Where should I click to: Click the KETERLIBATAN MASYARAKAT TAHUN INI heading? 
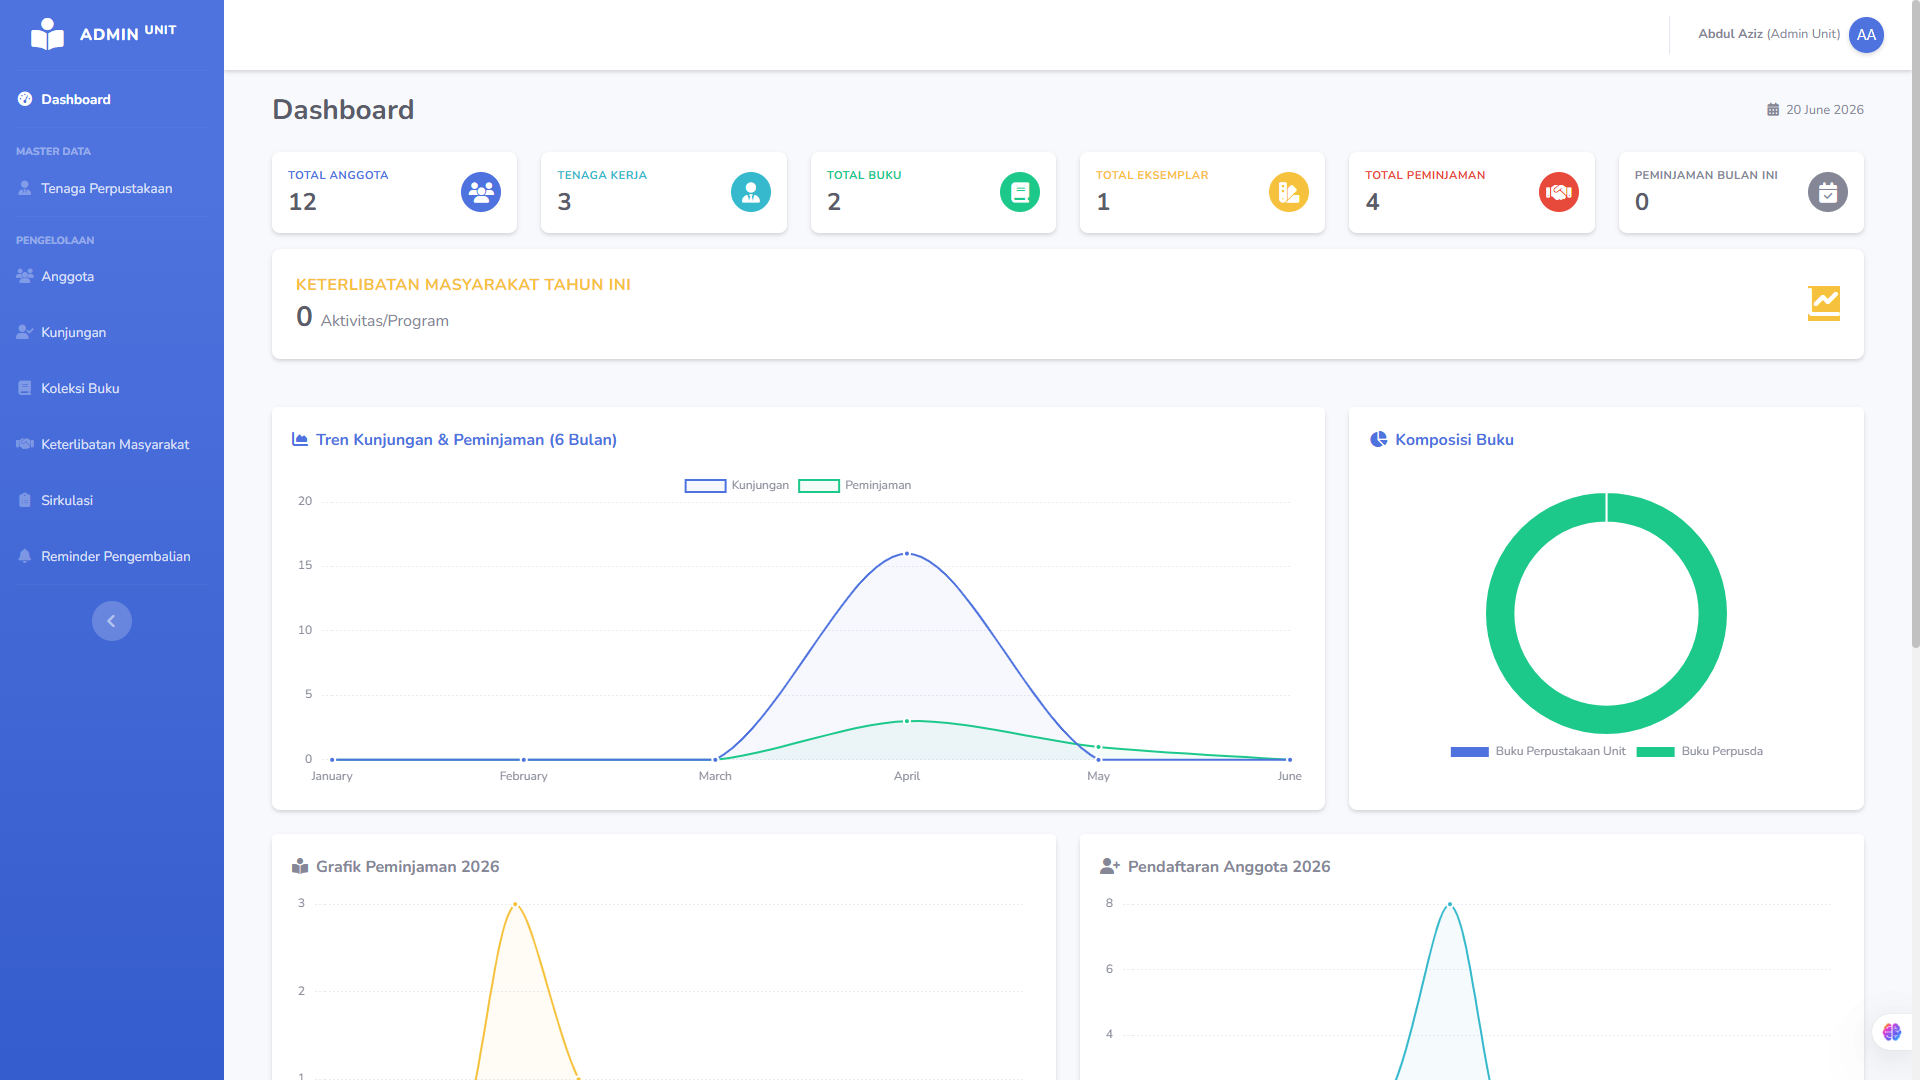[463, 284]
